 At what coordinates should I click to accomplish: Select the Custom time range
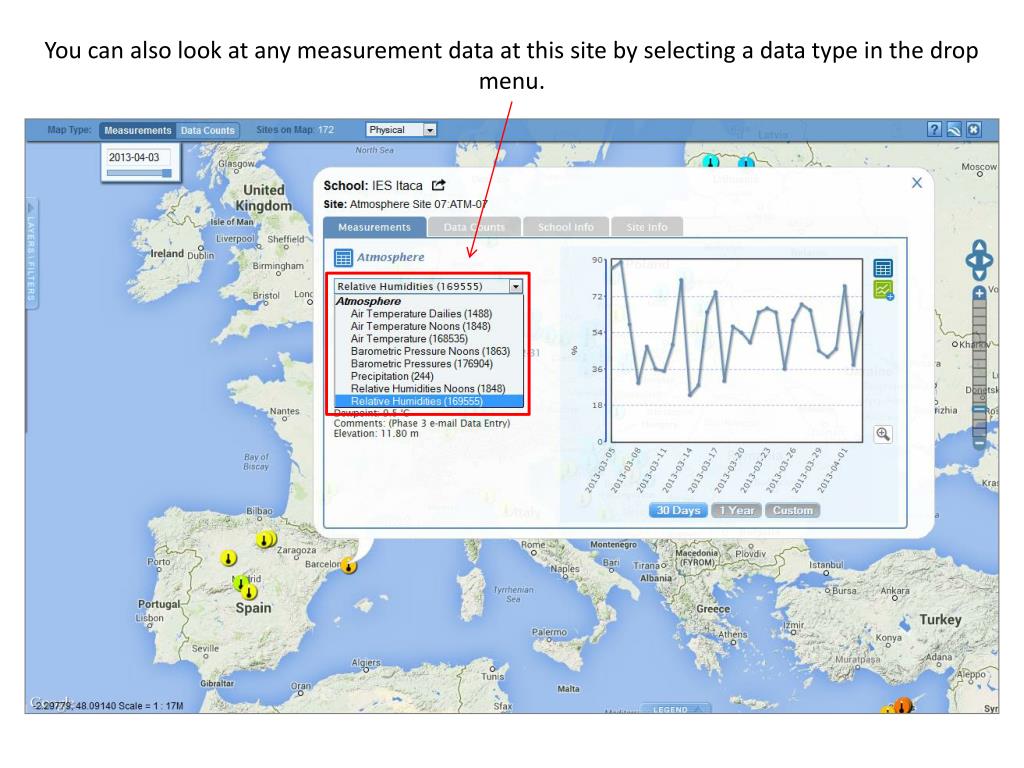(793, 510)
